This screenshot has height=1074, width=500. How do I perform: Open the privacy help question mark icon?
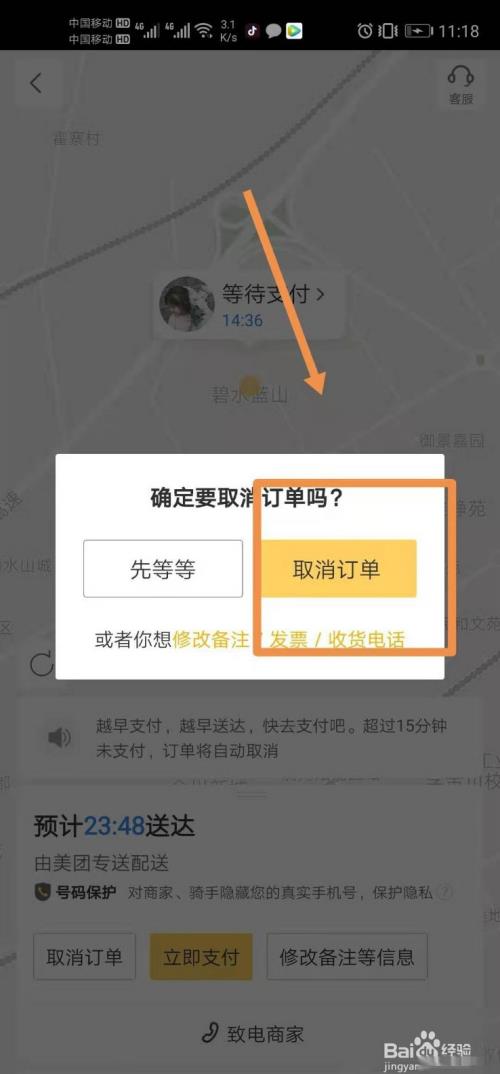click(x=446, y=893)
